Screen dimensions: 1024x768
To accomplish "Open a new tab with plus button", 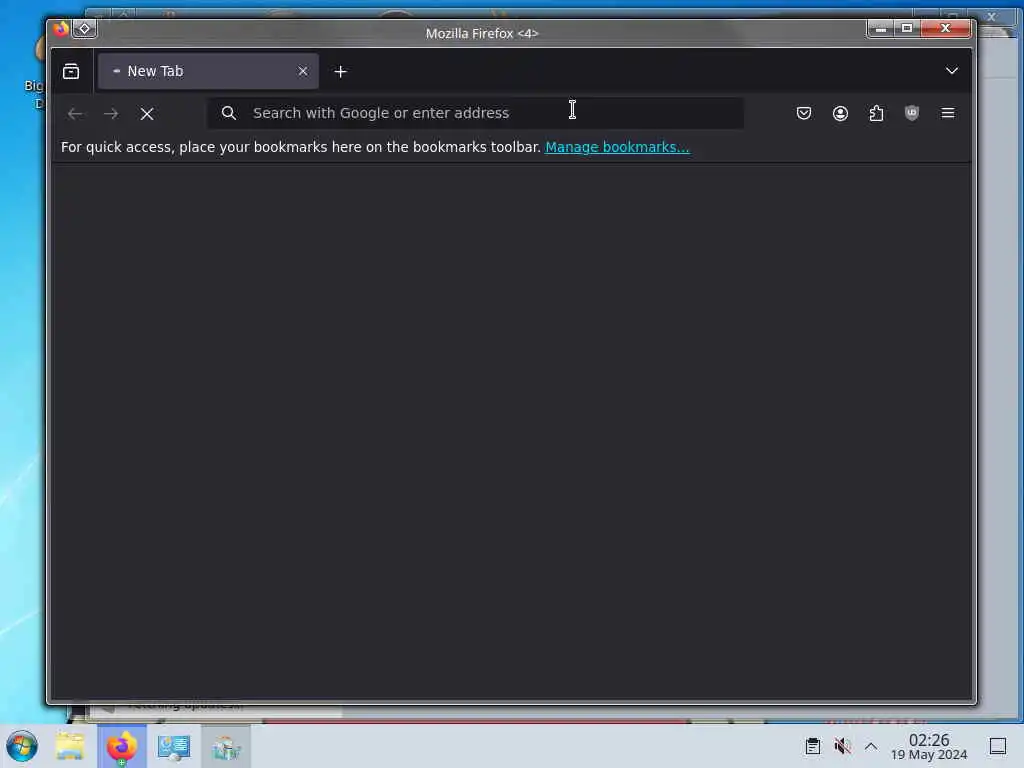I will 340,72.
